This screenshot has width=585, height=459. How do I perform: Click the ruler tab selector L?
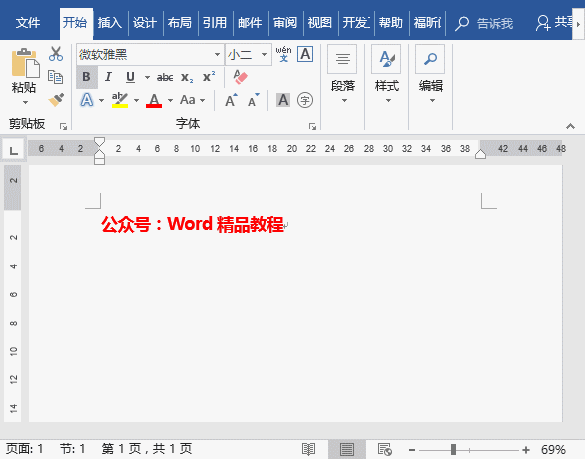point(14,150)
